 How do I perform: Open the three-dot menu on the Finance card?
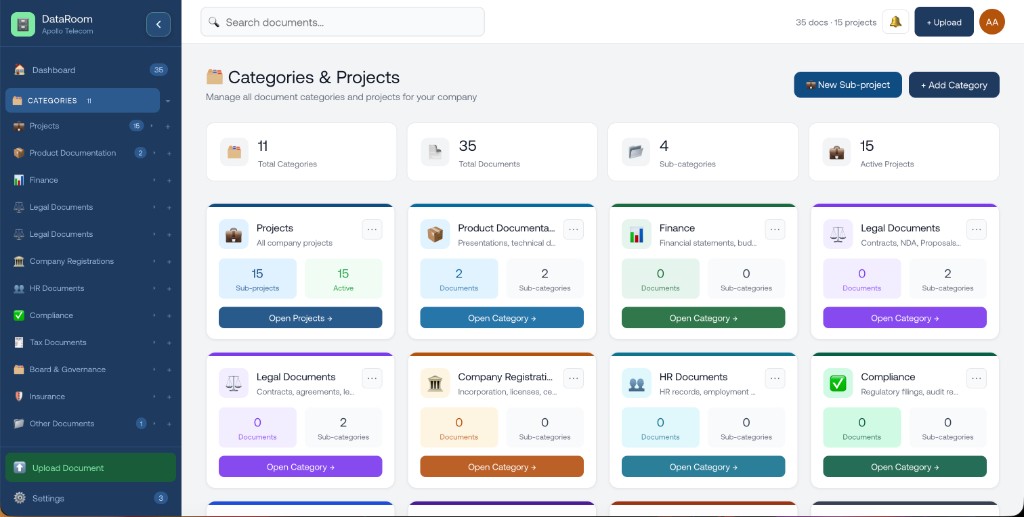pyautogui.click(x=775, y=229)
